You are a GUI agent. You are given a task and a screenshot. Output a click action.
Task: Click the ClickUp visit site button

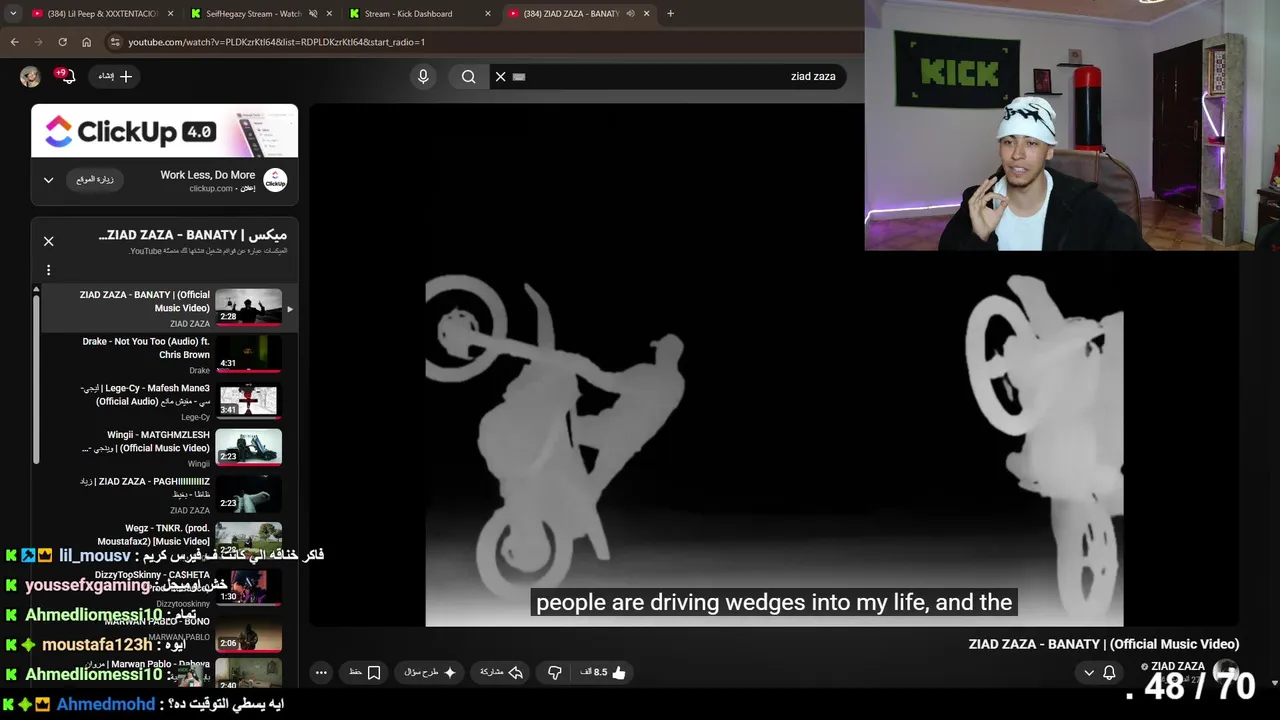[95, 180]
